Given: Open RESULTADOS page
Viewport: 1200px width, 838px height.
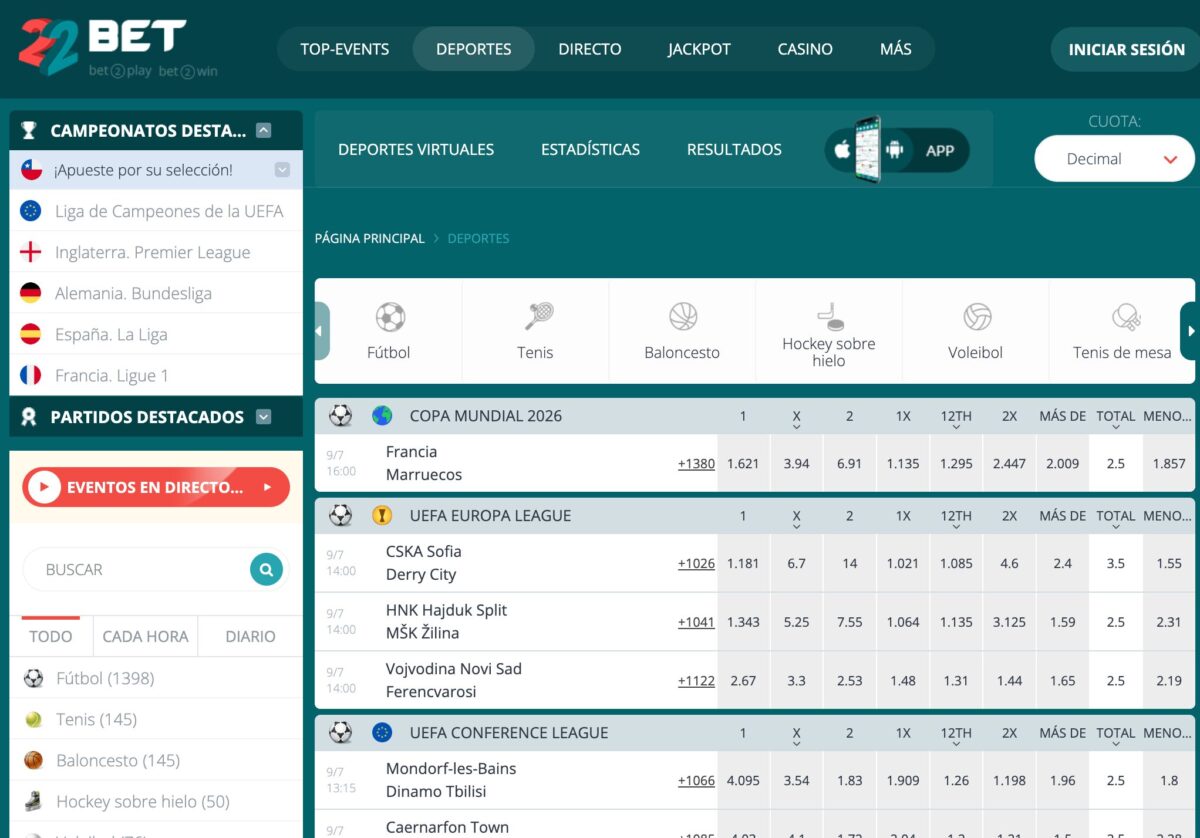Looking at the screenshot, I should tap(734, 150).
